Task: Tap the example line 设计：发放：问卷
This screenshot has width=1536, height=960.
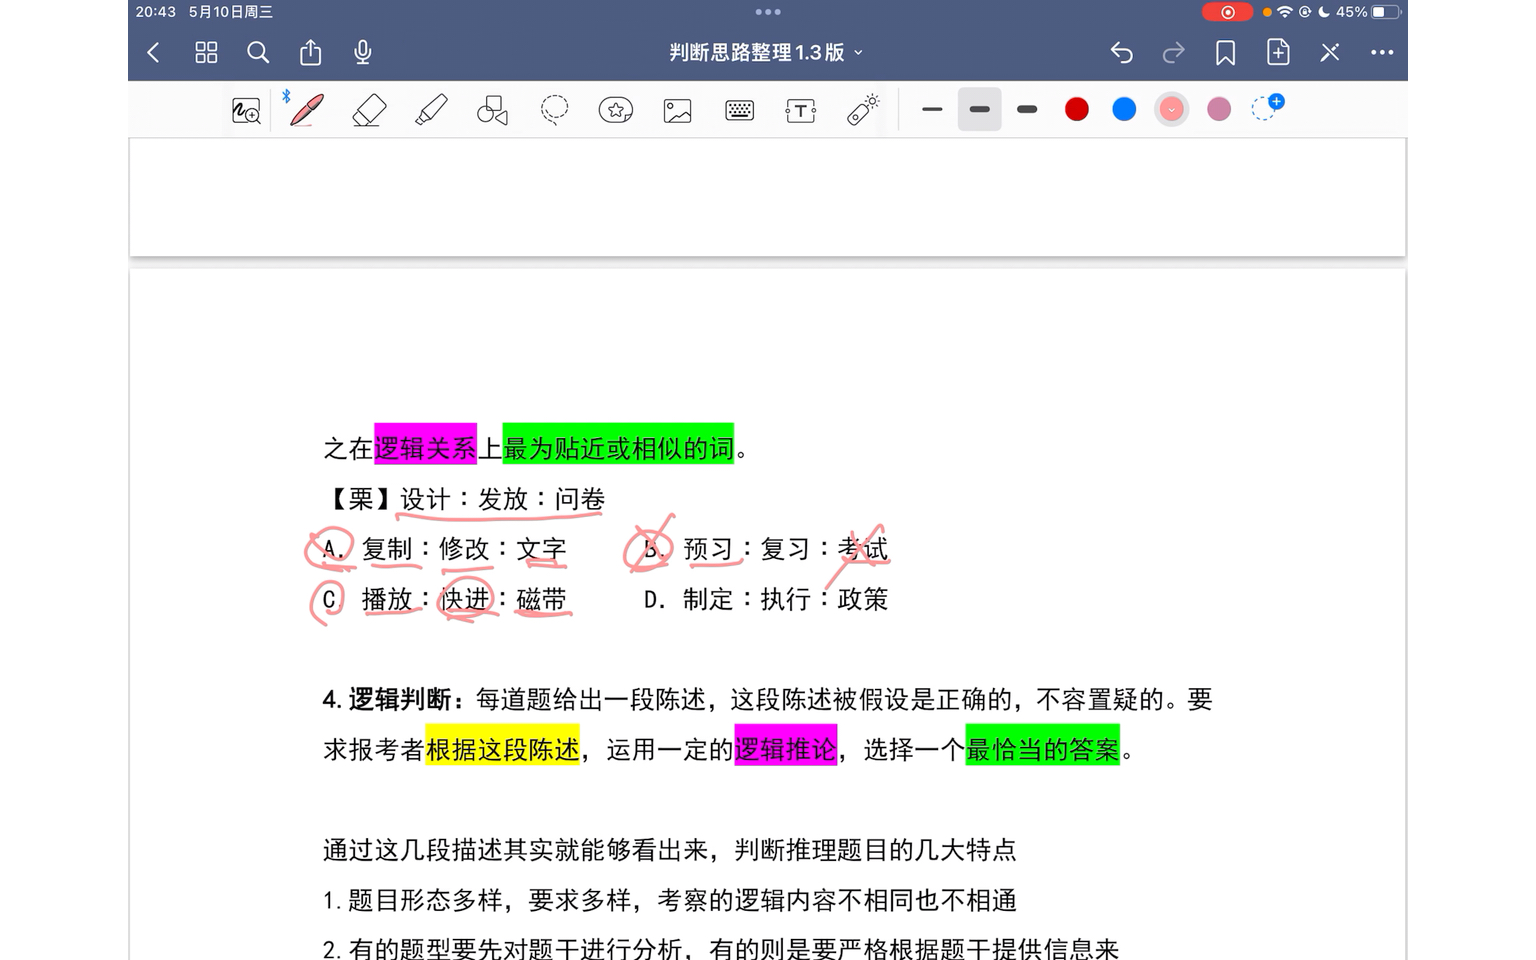Action: point(502,499)
